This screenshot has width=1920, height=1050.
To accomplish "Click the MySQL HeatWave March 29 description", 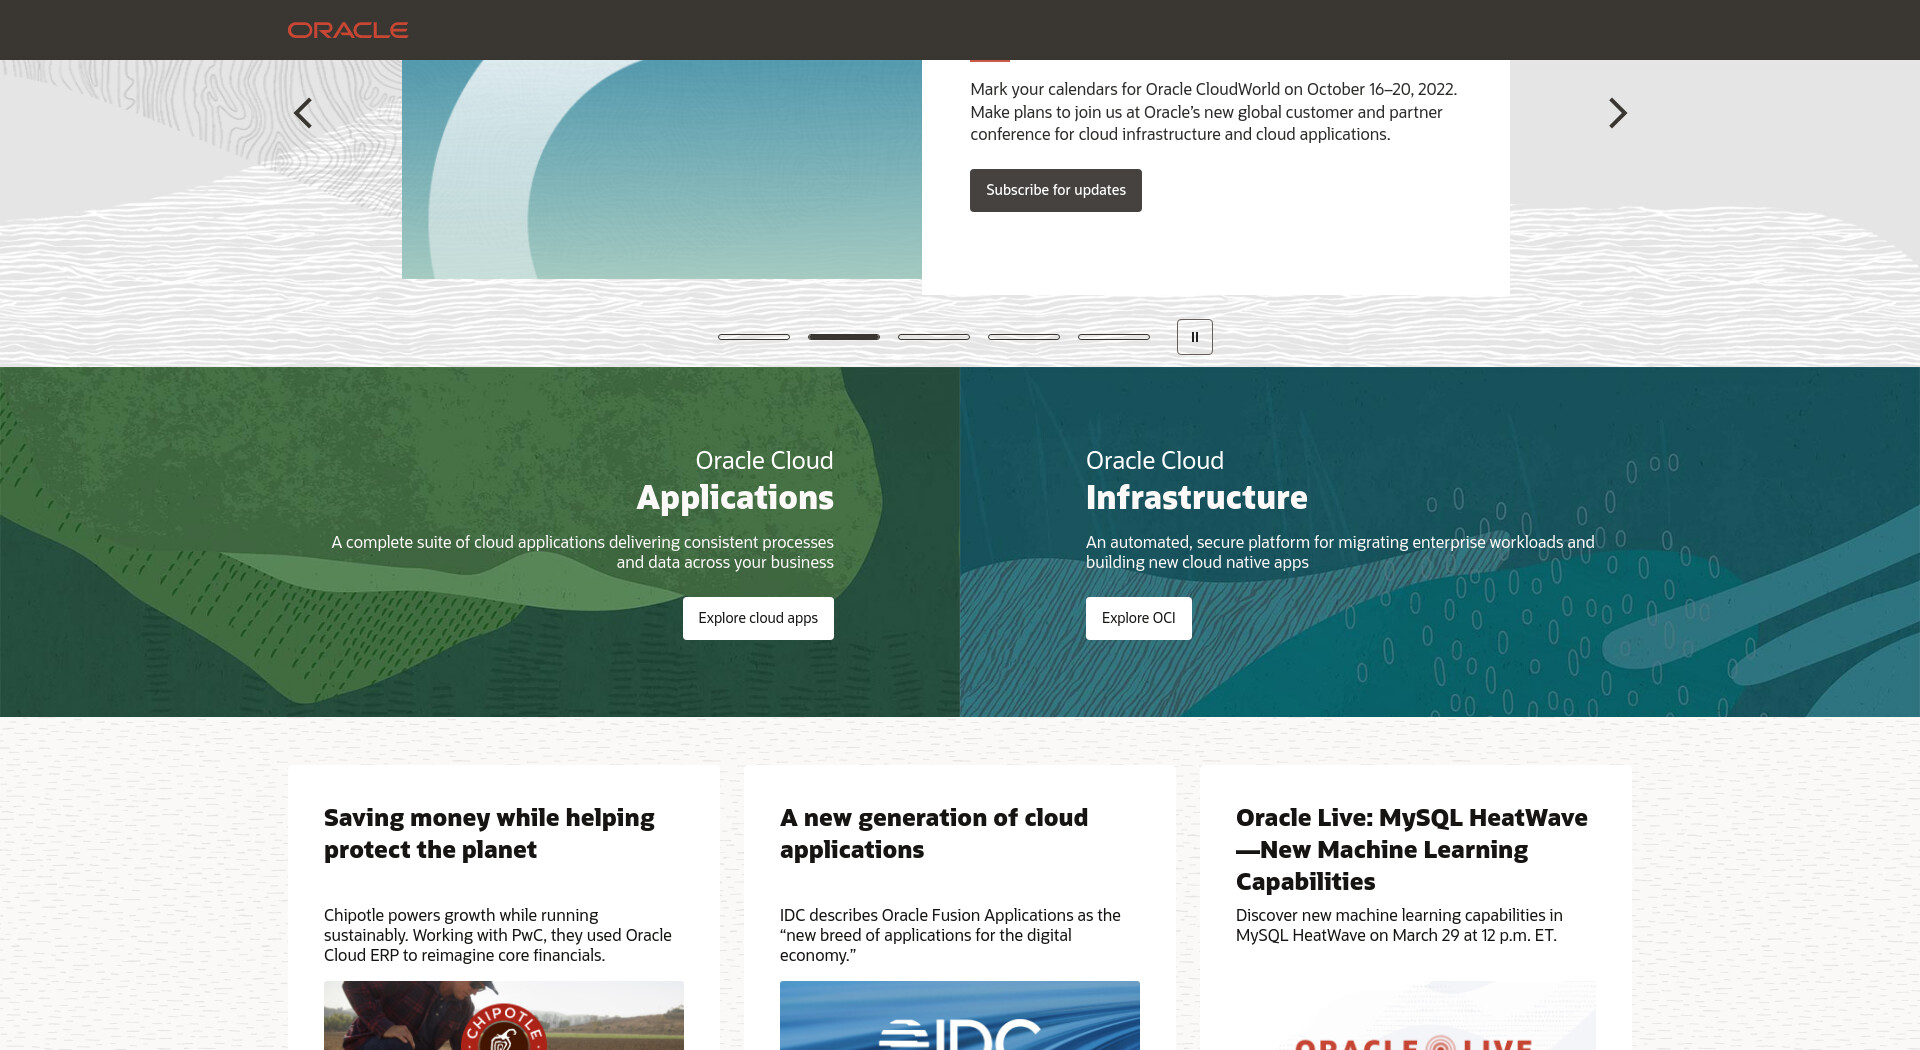I will (x=1399, y=925).
